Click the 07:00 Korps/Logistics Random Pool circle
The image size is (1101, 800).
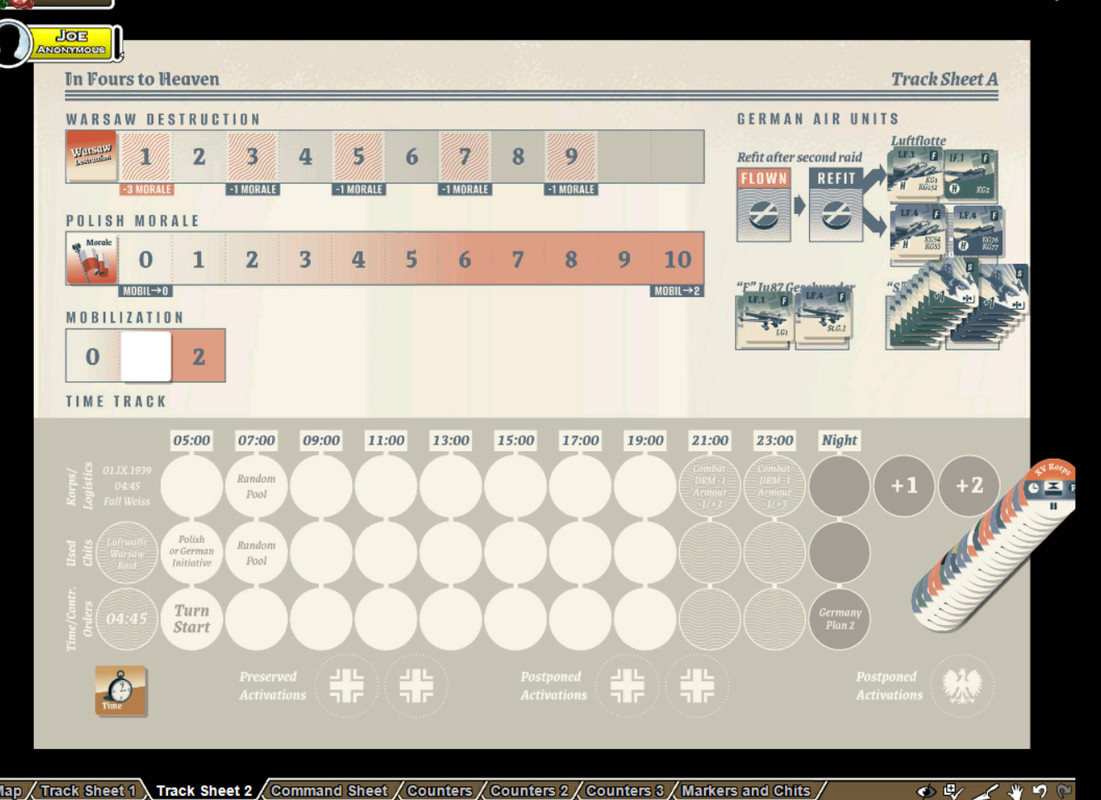(x=256, y=485)
